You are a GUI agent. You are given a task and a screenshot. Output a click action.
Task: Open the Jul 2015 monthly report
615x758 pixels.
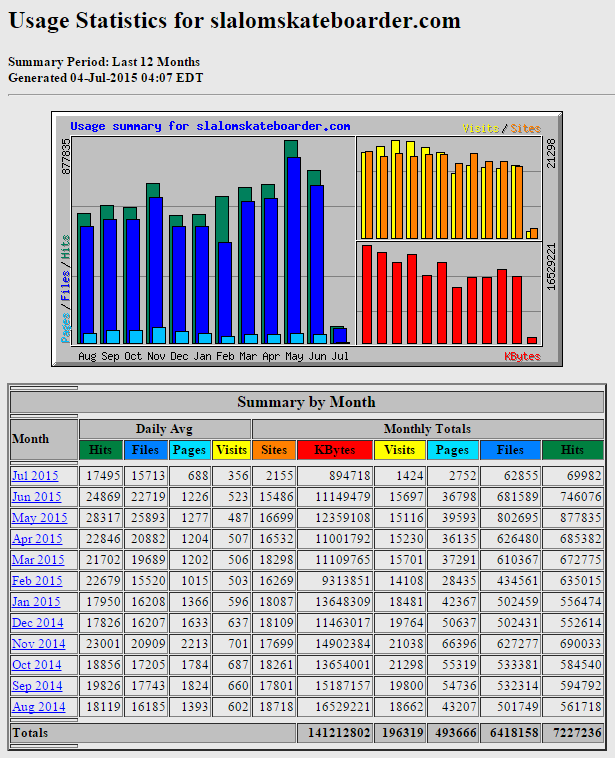[x=37, y=476]
